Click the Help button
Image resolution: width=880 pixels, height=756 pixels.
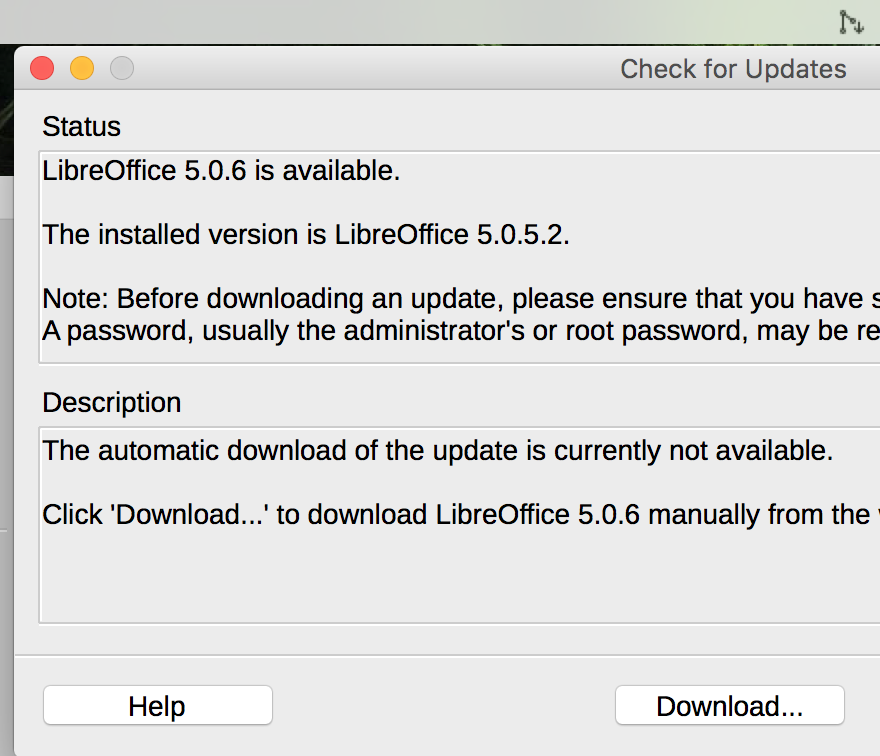tap(158, 705)
